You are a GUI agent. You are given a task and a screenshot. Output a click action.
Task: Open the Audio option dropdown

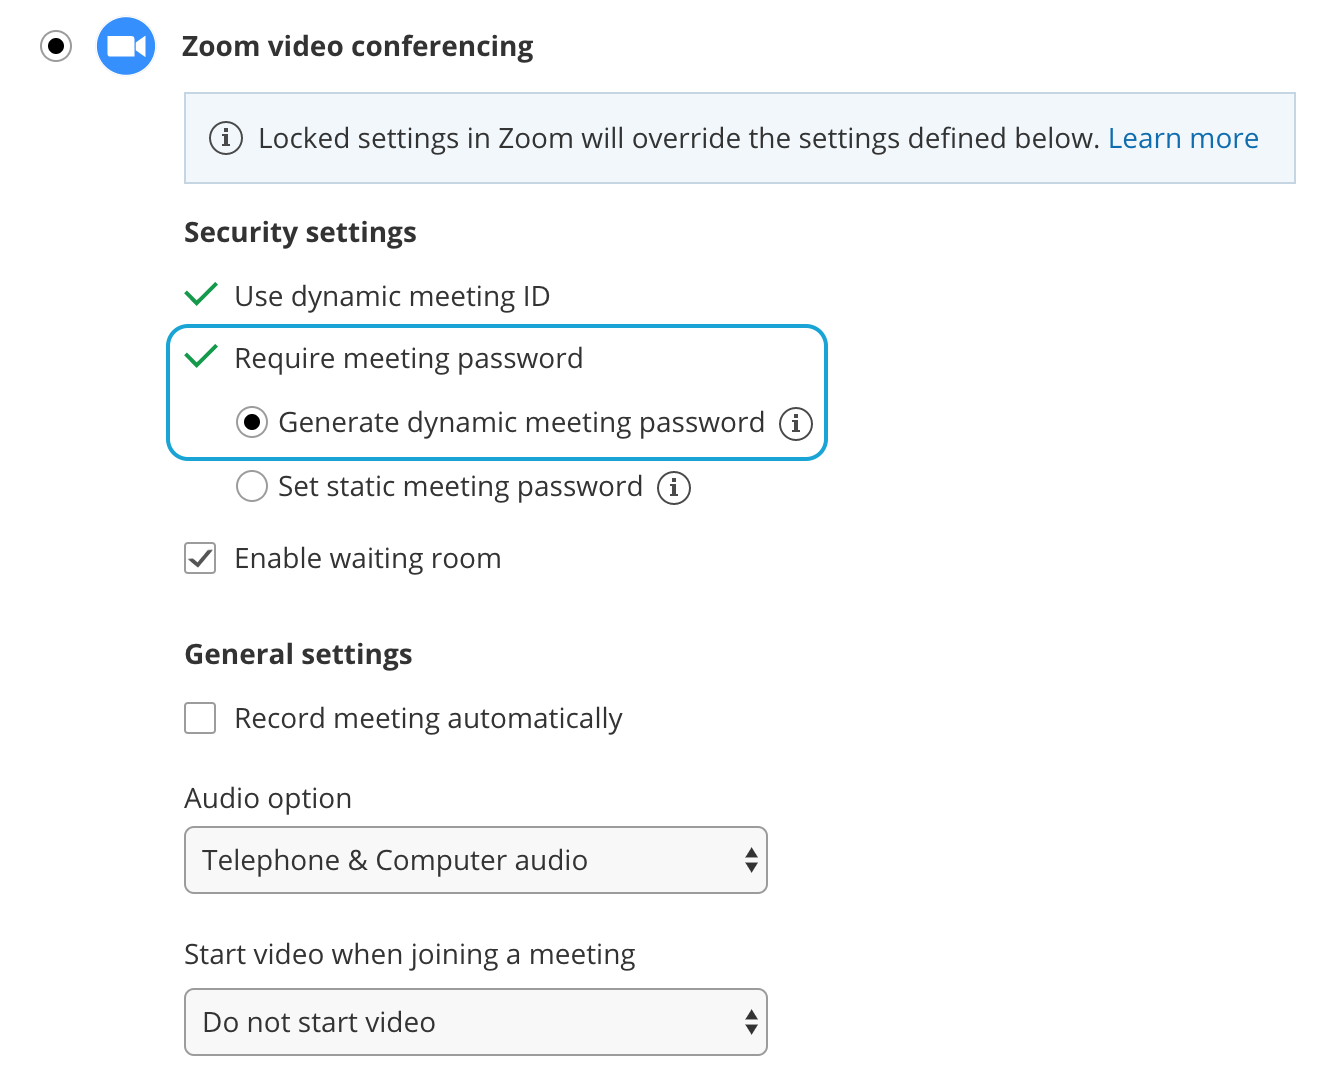(475, 860)
